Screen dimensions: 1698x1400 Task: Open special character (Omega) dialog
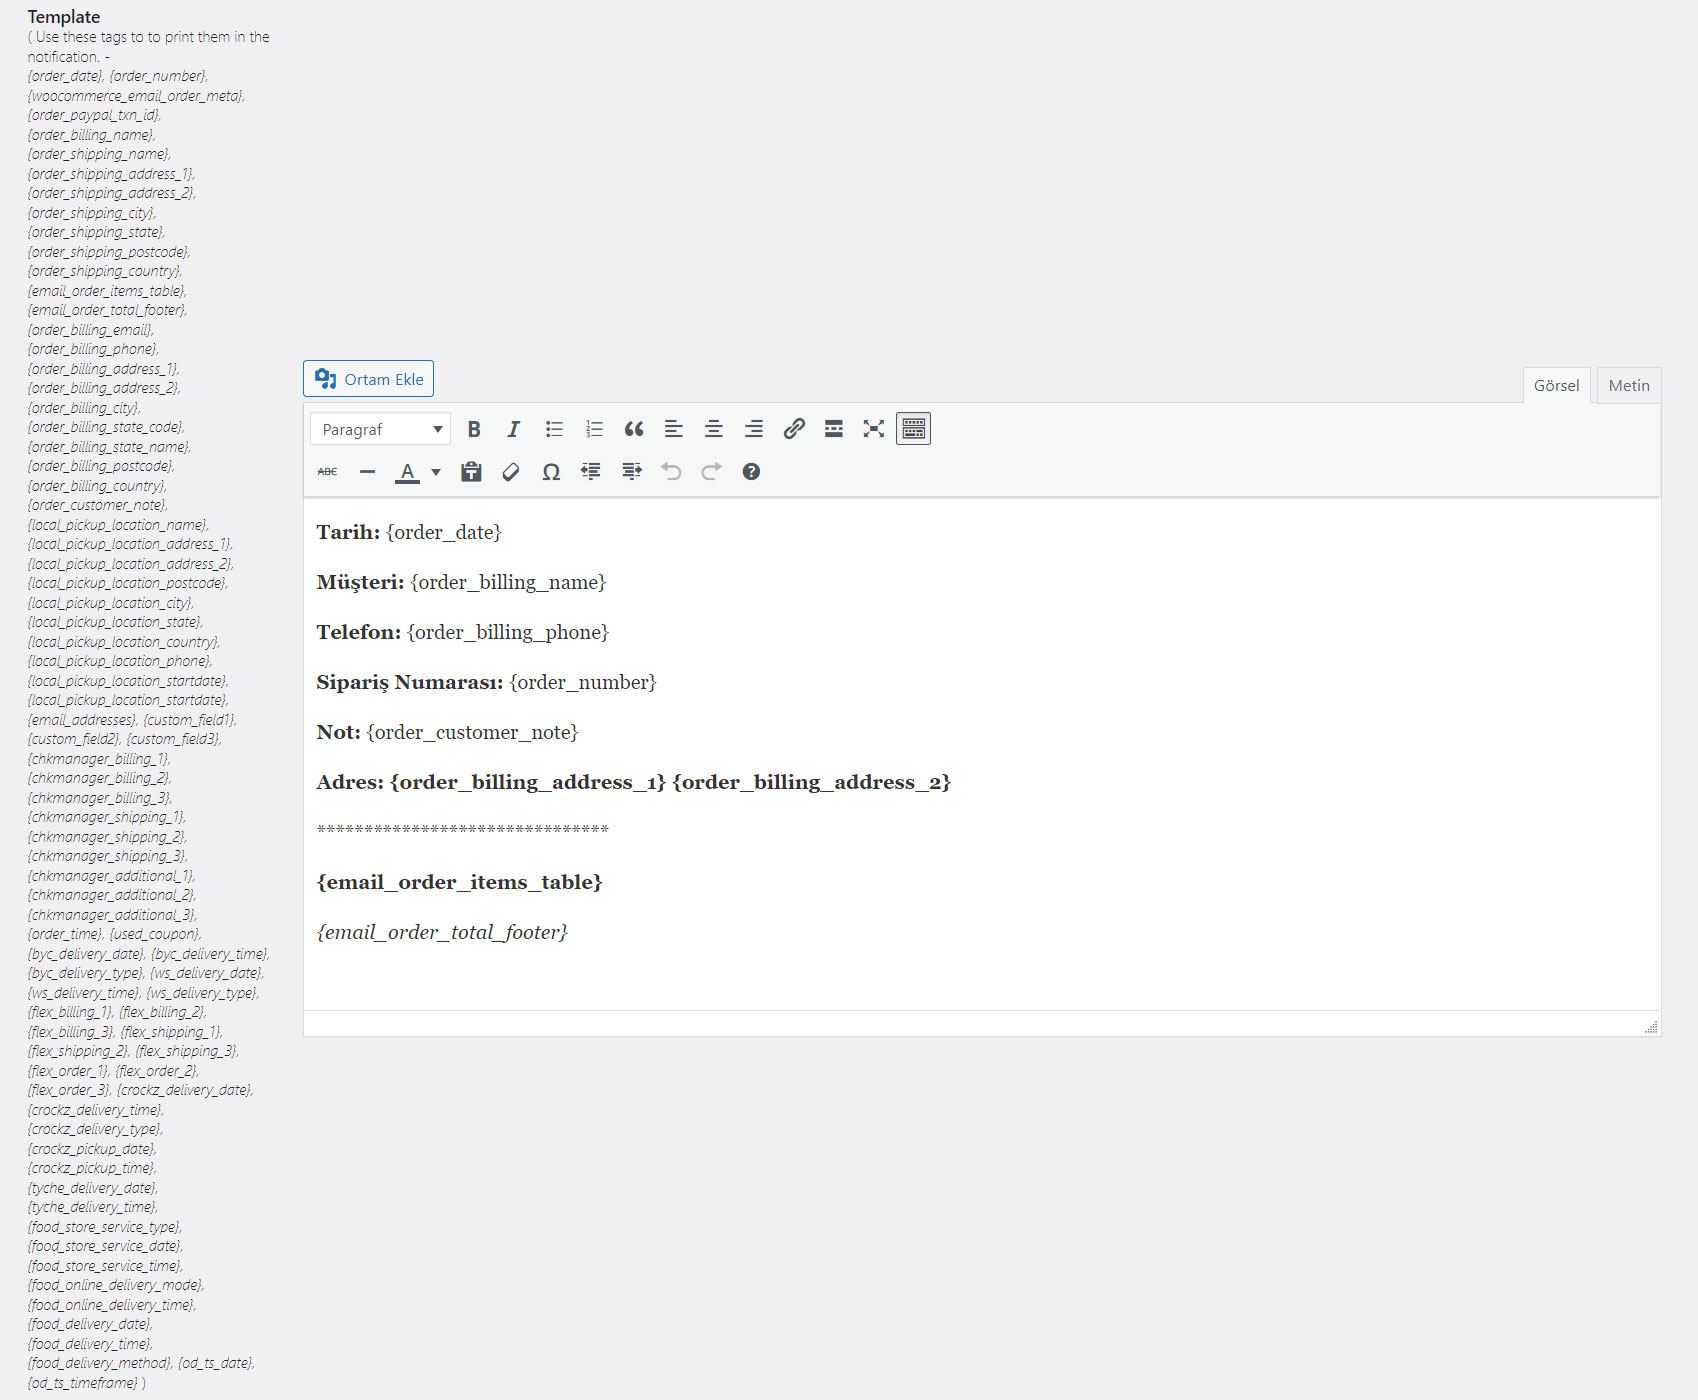click(x=551, y=472)
